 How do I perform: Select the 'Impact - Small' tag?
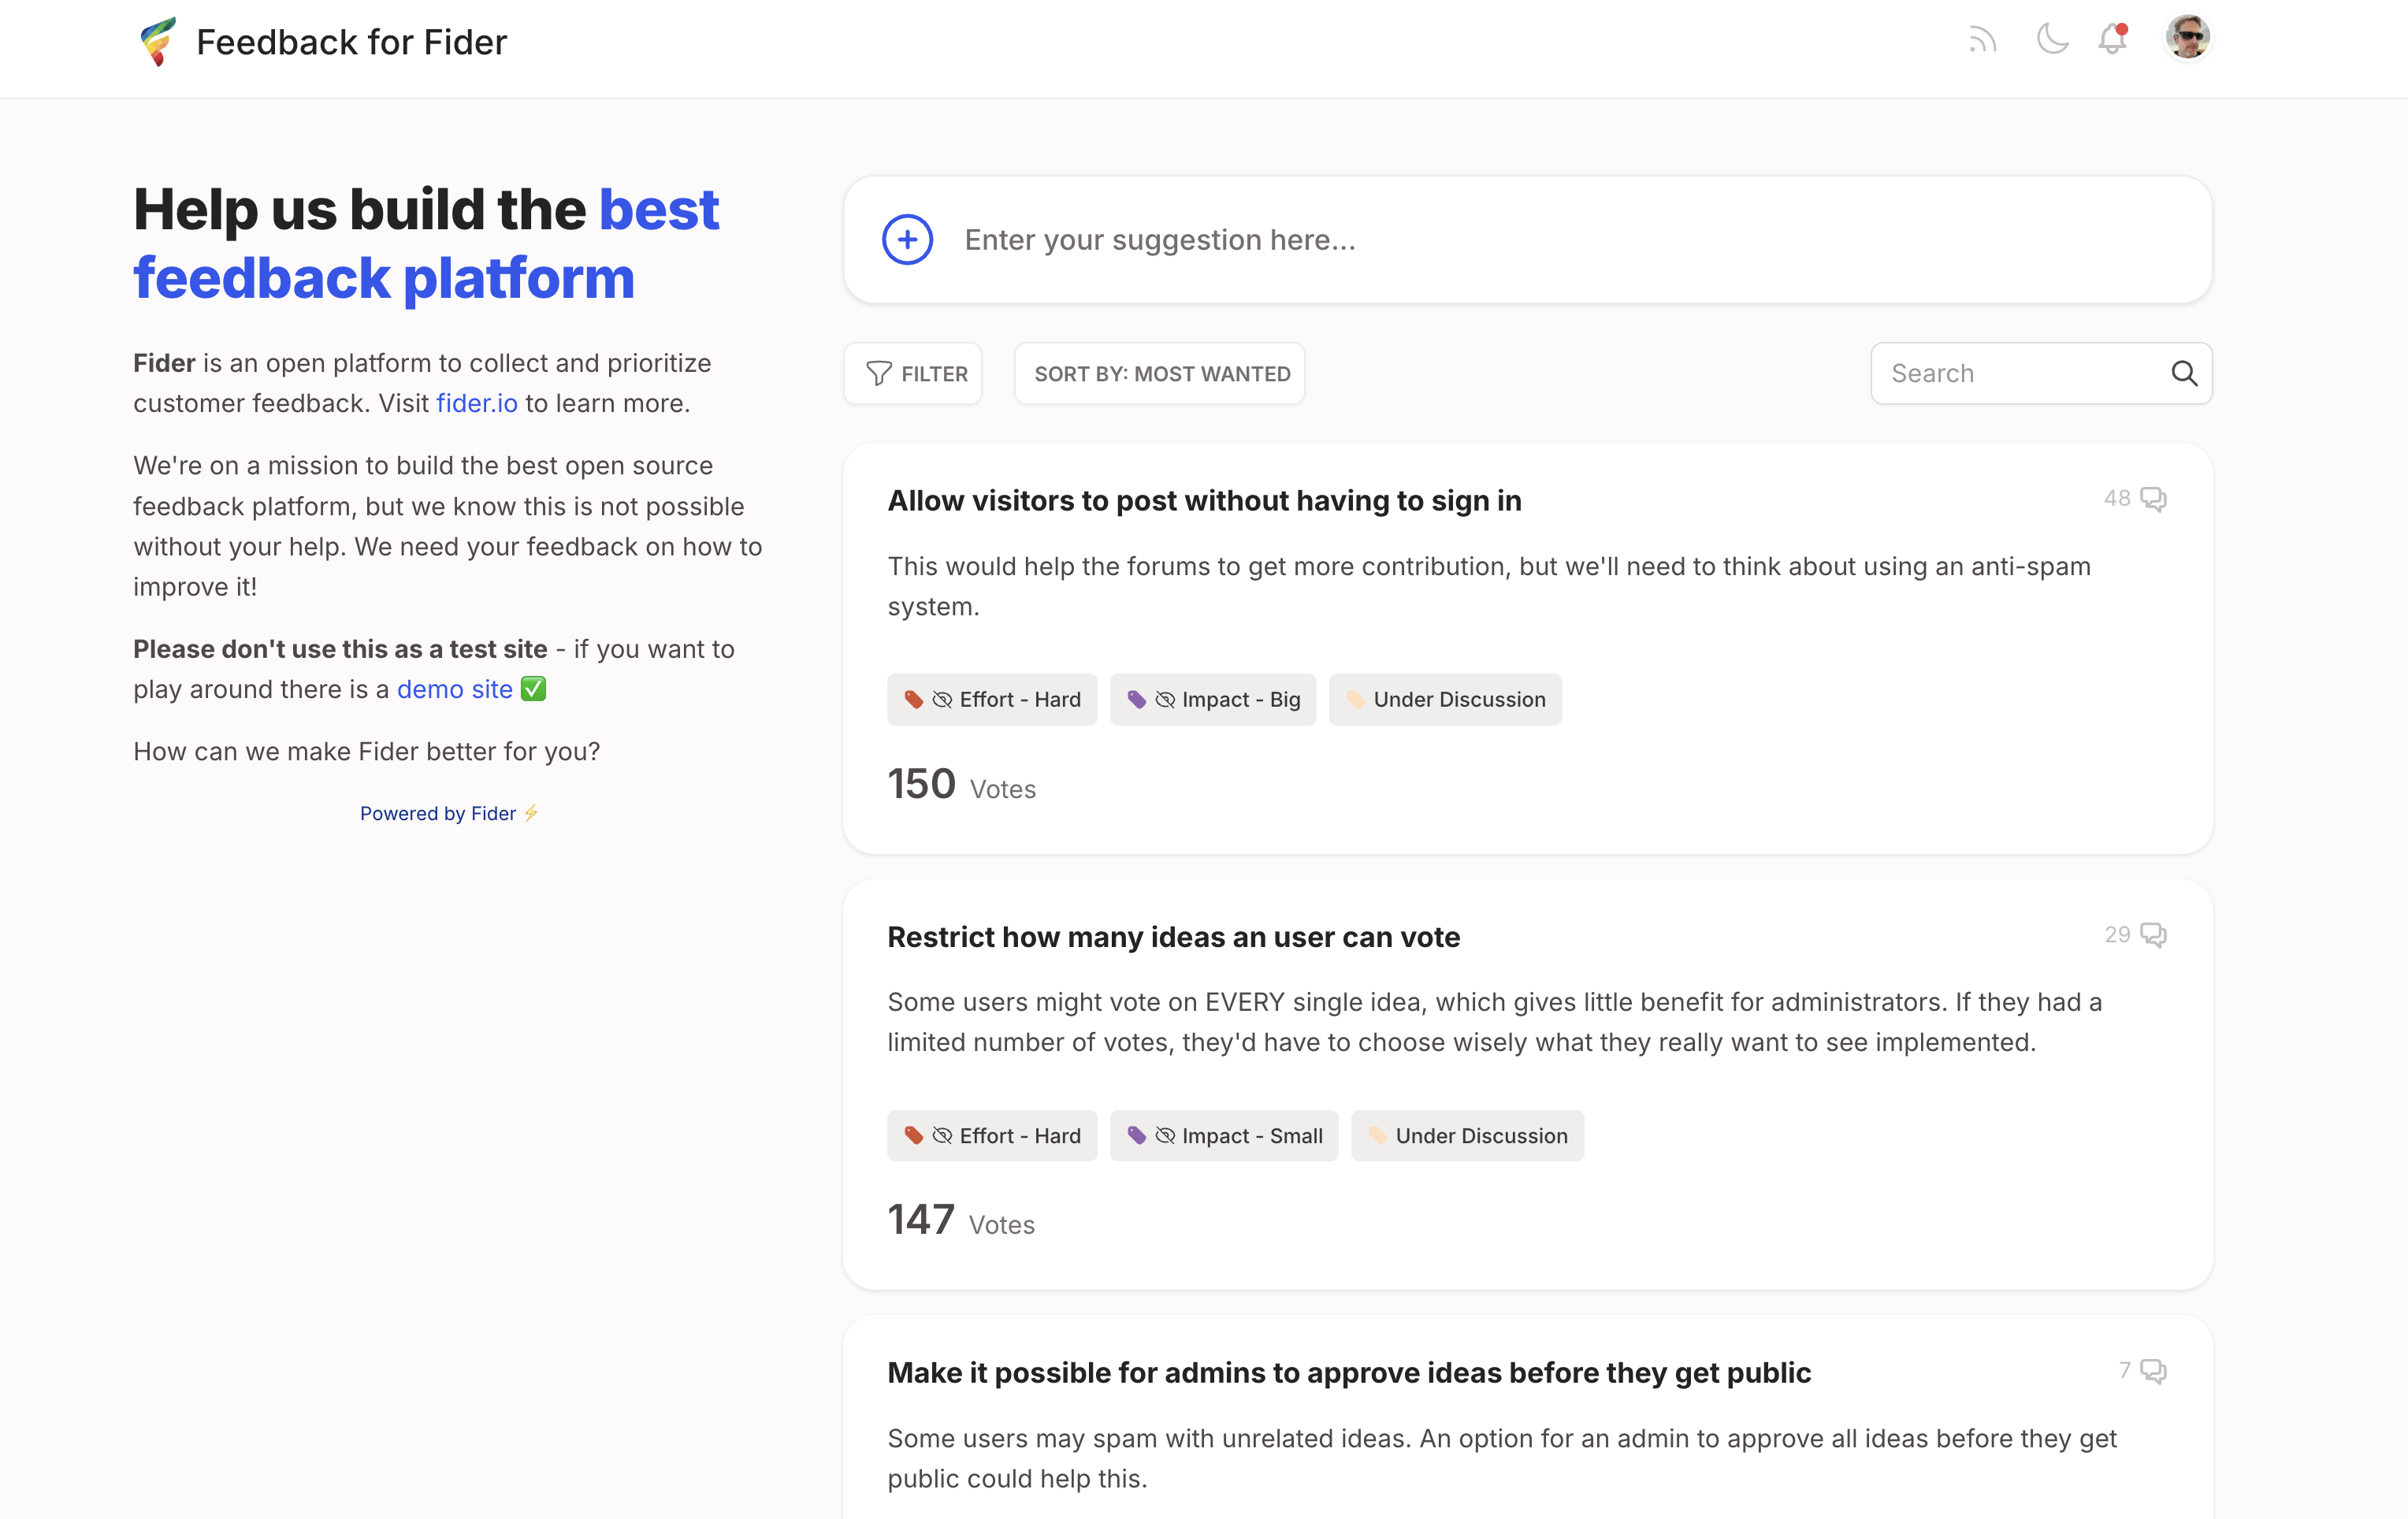[x=1224, y=1136]
